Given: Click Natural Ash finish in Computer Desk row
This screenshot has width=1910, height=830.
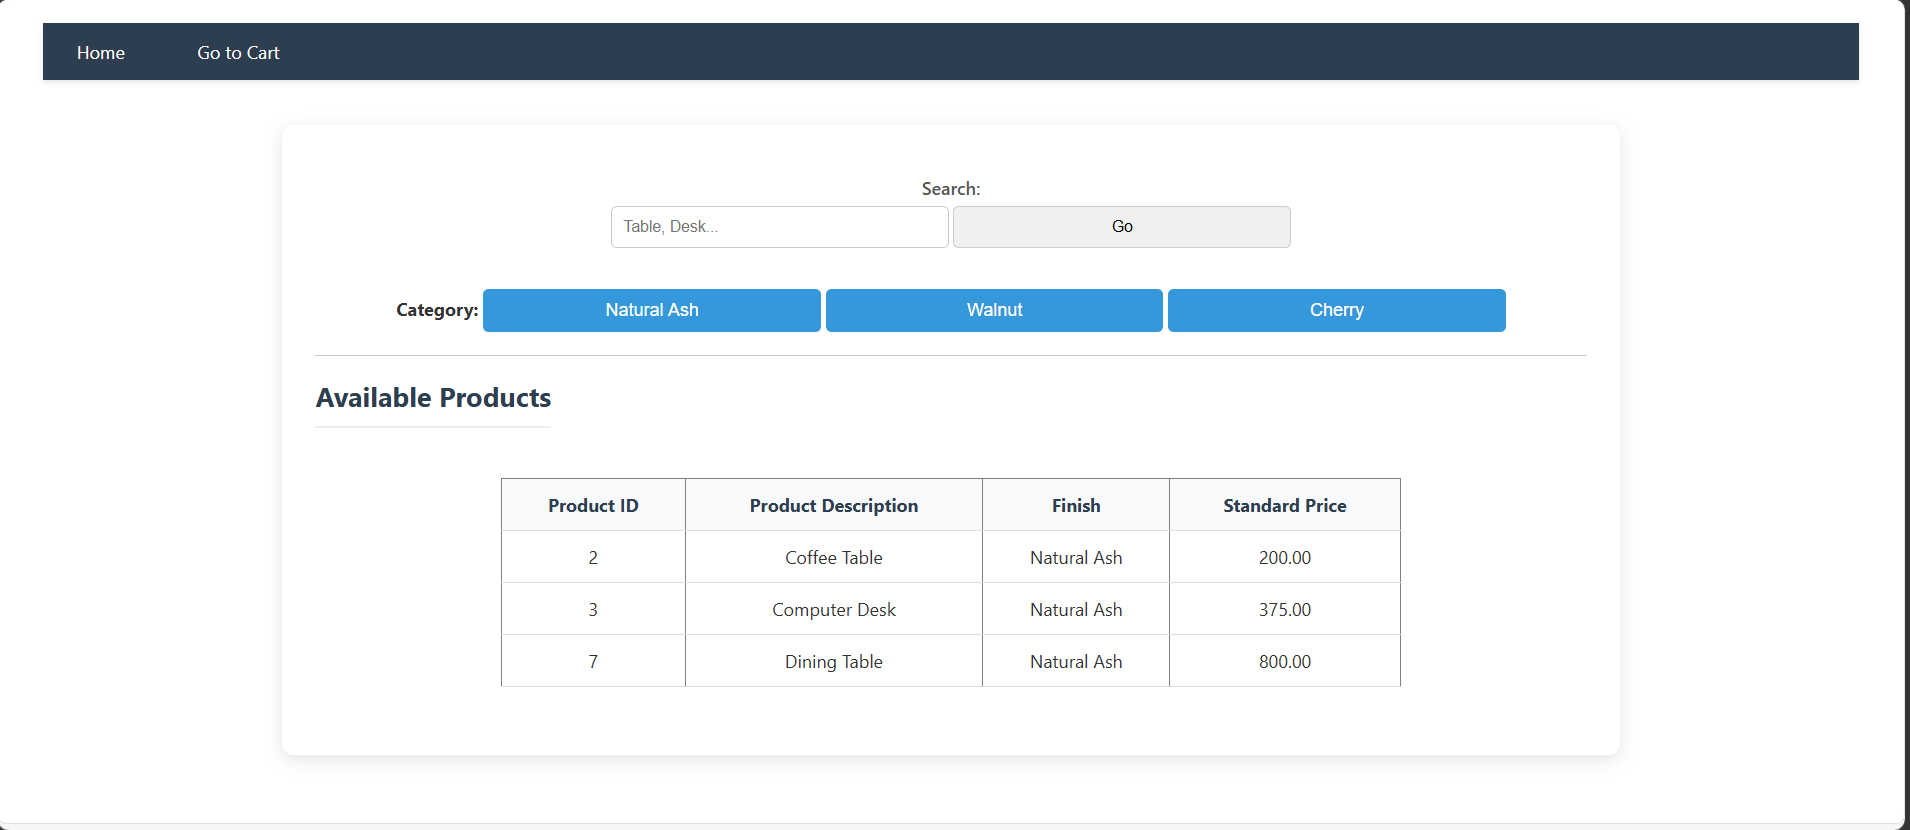Looking at the screenshot, I should [1076, 609].
